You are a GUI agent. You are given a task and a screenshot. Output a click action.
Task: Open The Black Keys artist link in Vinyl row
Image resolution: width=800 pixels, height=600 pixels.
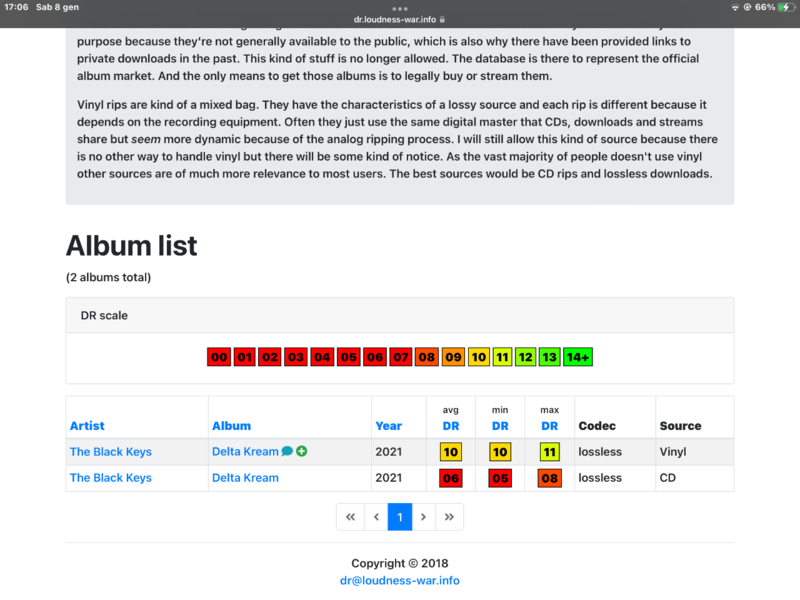111,452
